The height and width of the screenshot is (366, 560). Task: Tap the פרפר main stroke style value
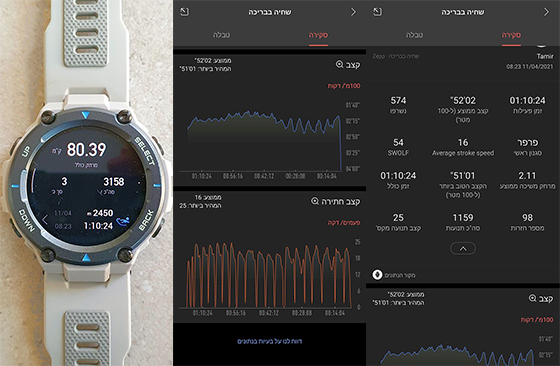[x=528, y=142]
